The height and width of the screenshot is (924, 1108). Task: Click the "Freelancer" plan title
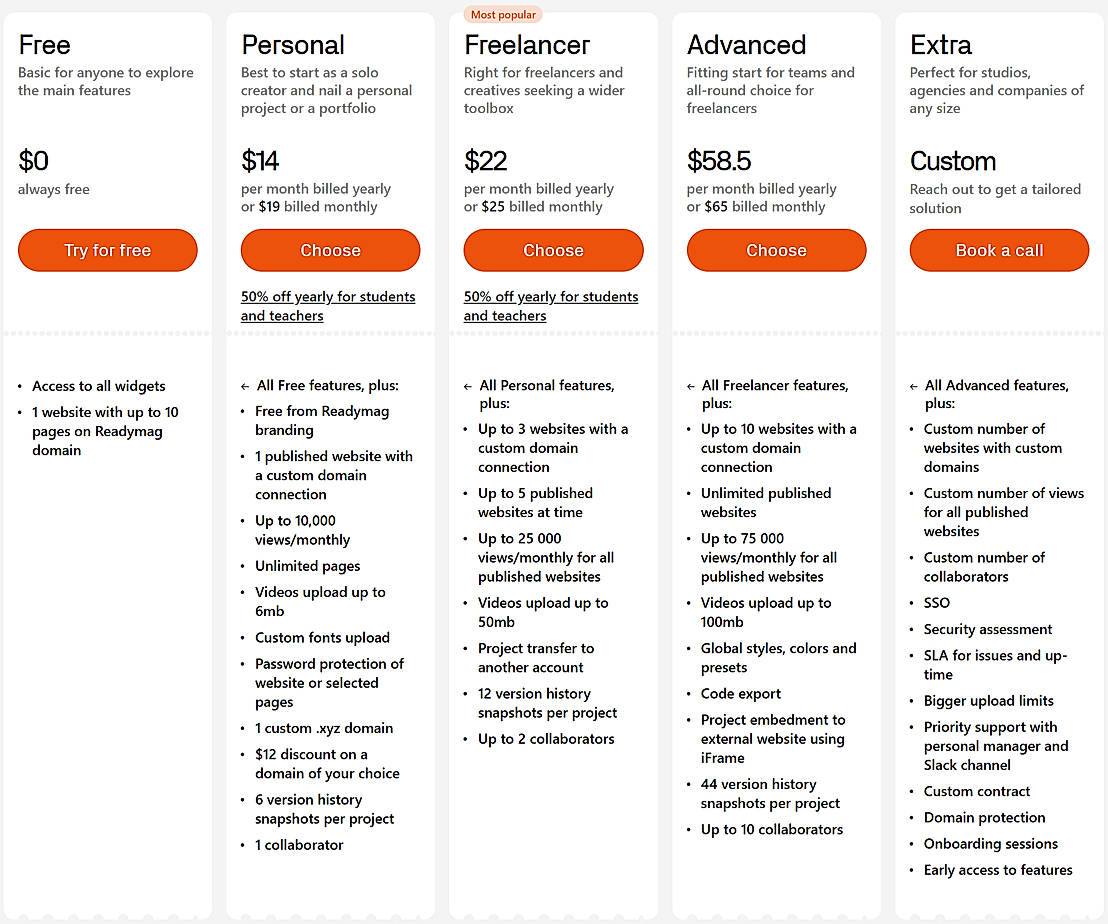(527, 45)
